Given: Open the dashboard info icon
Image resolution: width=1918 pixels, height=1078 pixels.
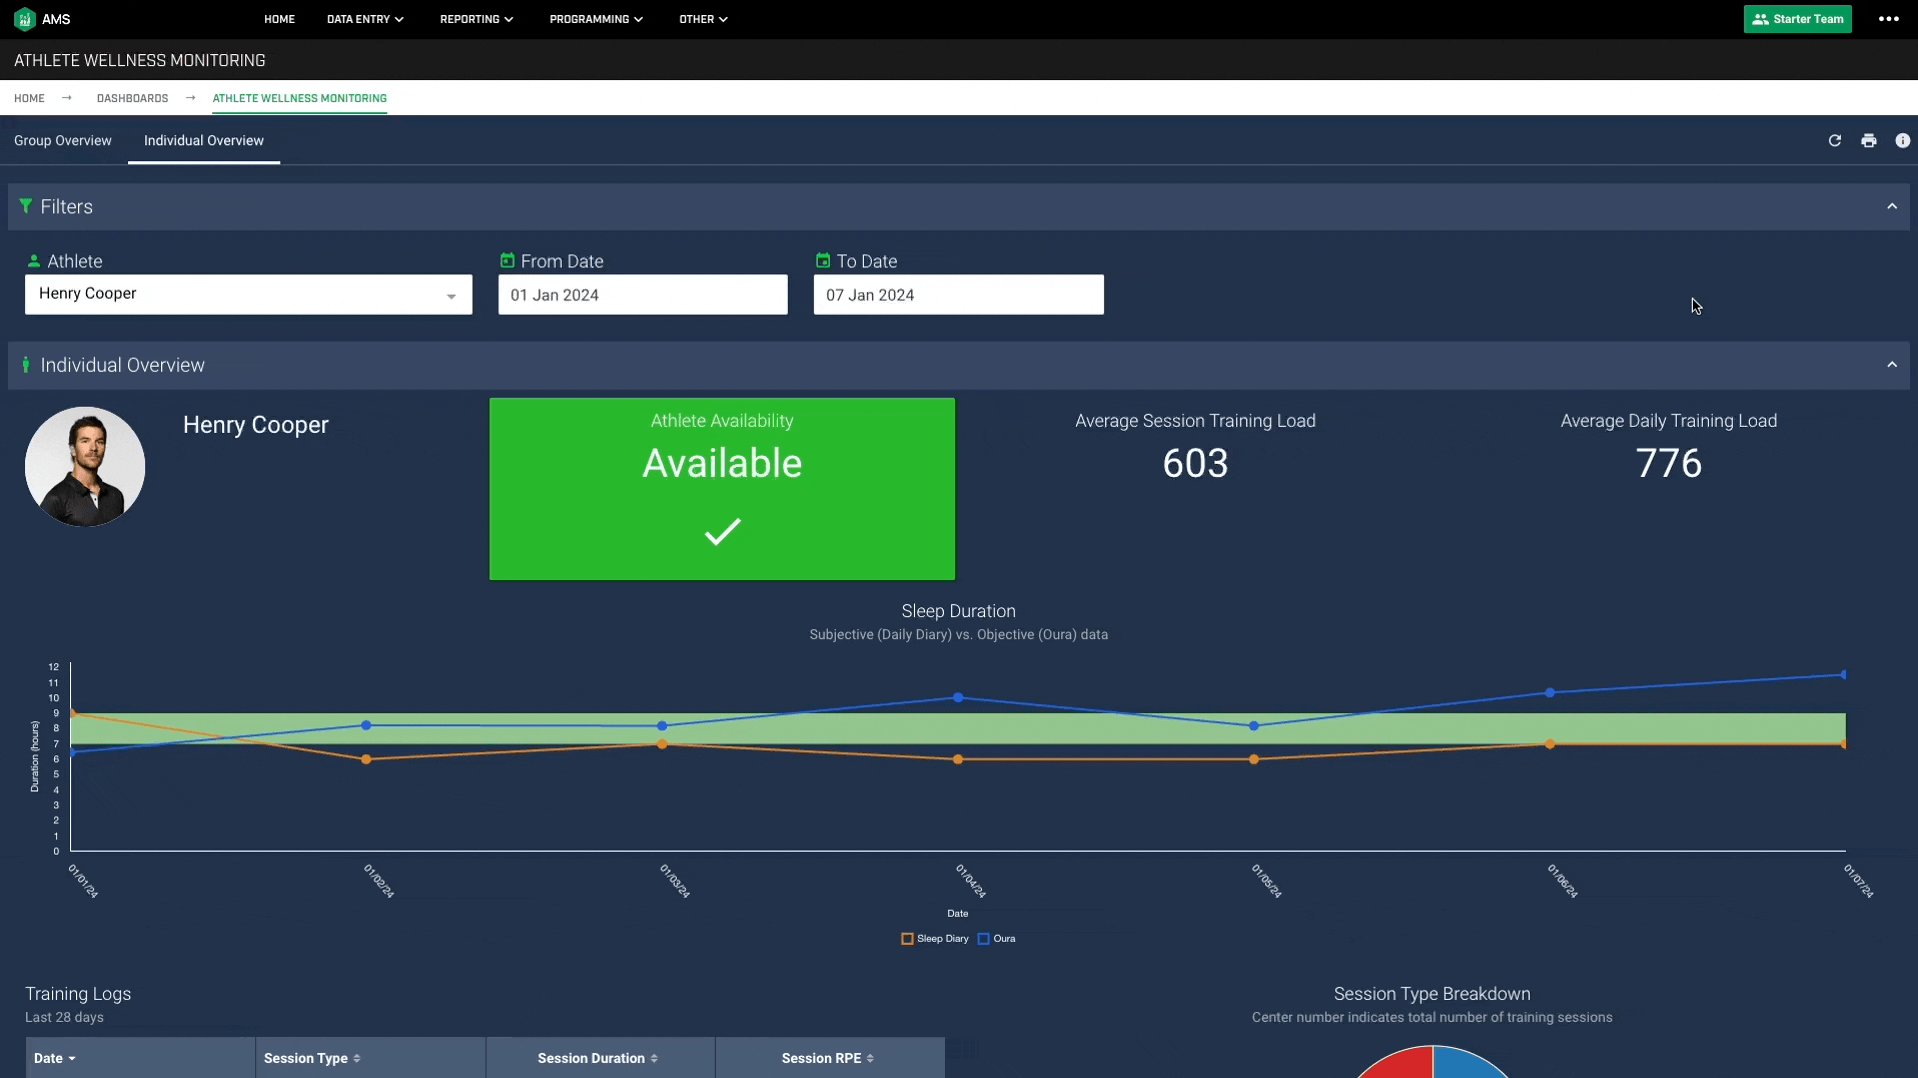Looking at the screenshot, I should [1902, 141].
